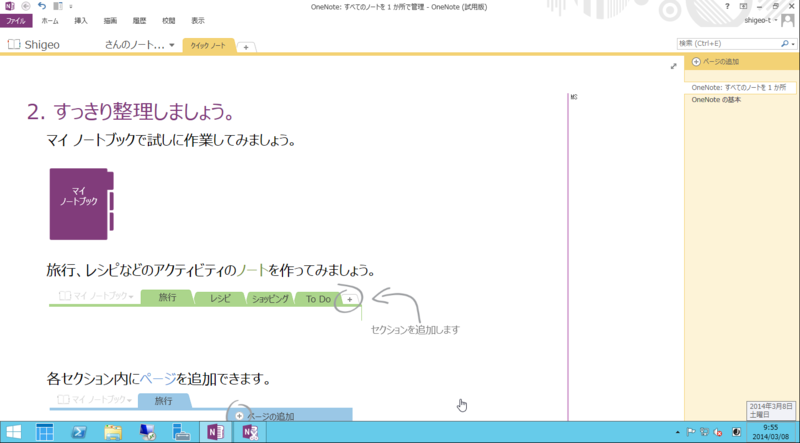Switch to the 描画 ribbon tab
This screenshot has width=800, height=443.
pos(110,21)
